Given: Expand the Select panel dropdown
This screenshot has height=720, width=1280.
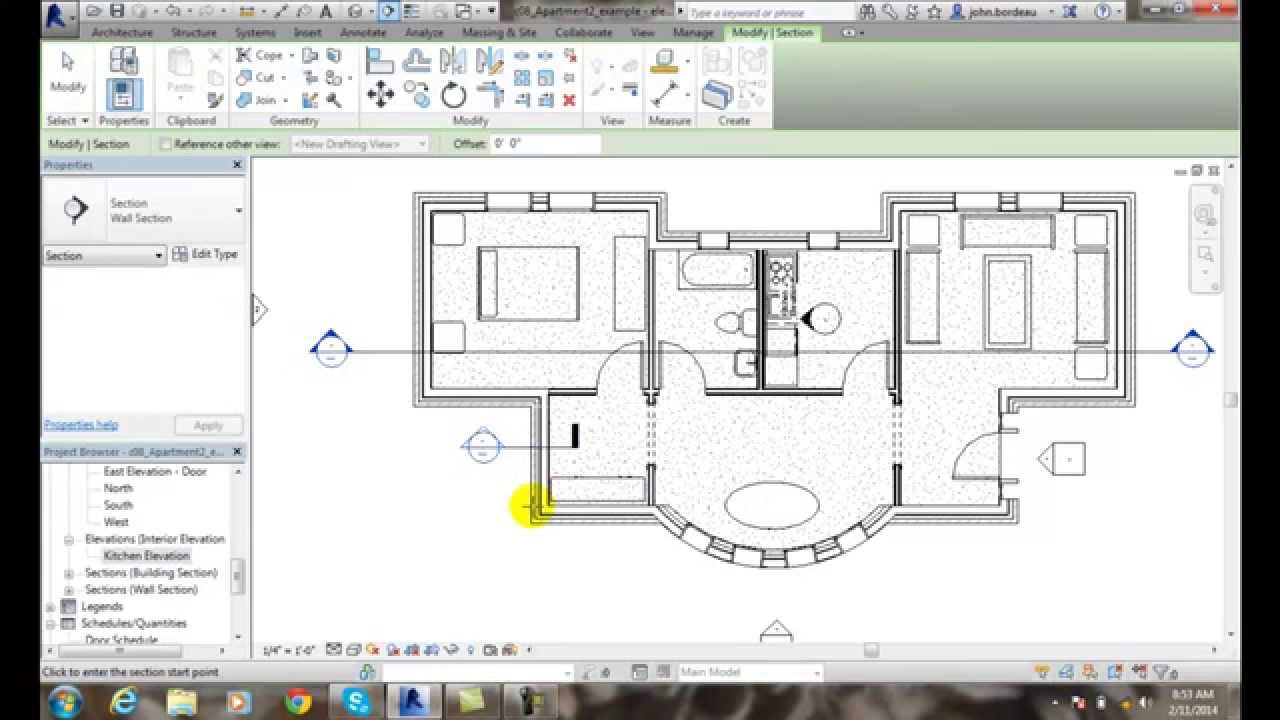Looking at the screenshot, I should click(68, 121).
